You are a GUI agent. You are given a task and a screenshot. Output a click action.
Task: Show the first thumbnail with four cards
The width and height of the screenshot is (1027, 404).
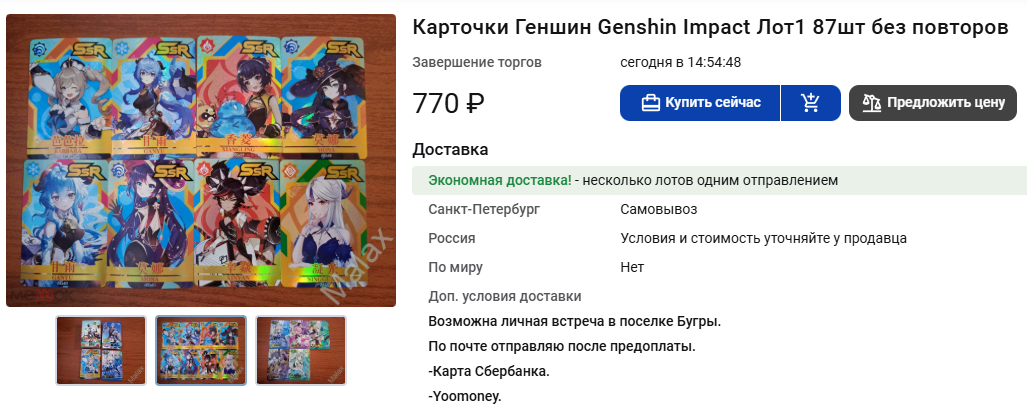[x=101, y=350]
